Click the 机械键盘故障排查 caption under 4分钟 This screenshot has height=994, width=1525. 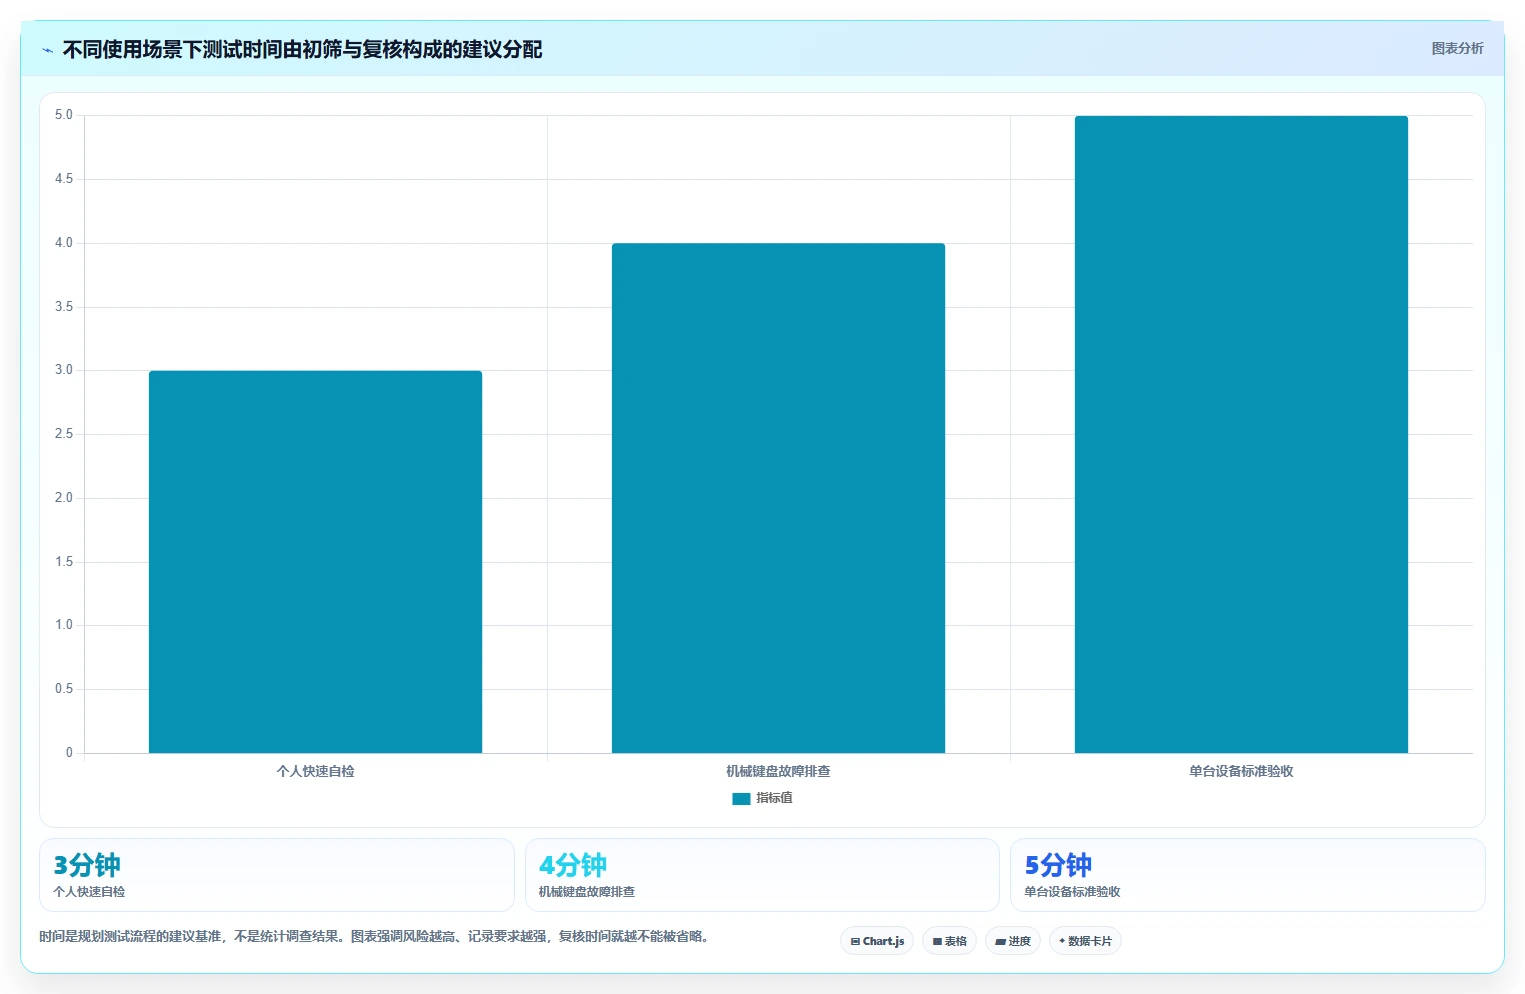pos(587,891)
